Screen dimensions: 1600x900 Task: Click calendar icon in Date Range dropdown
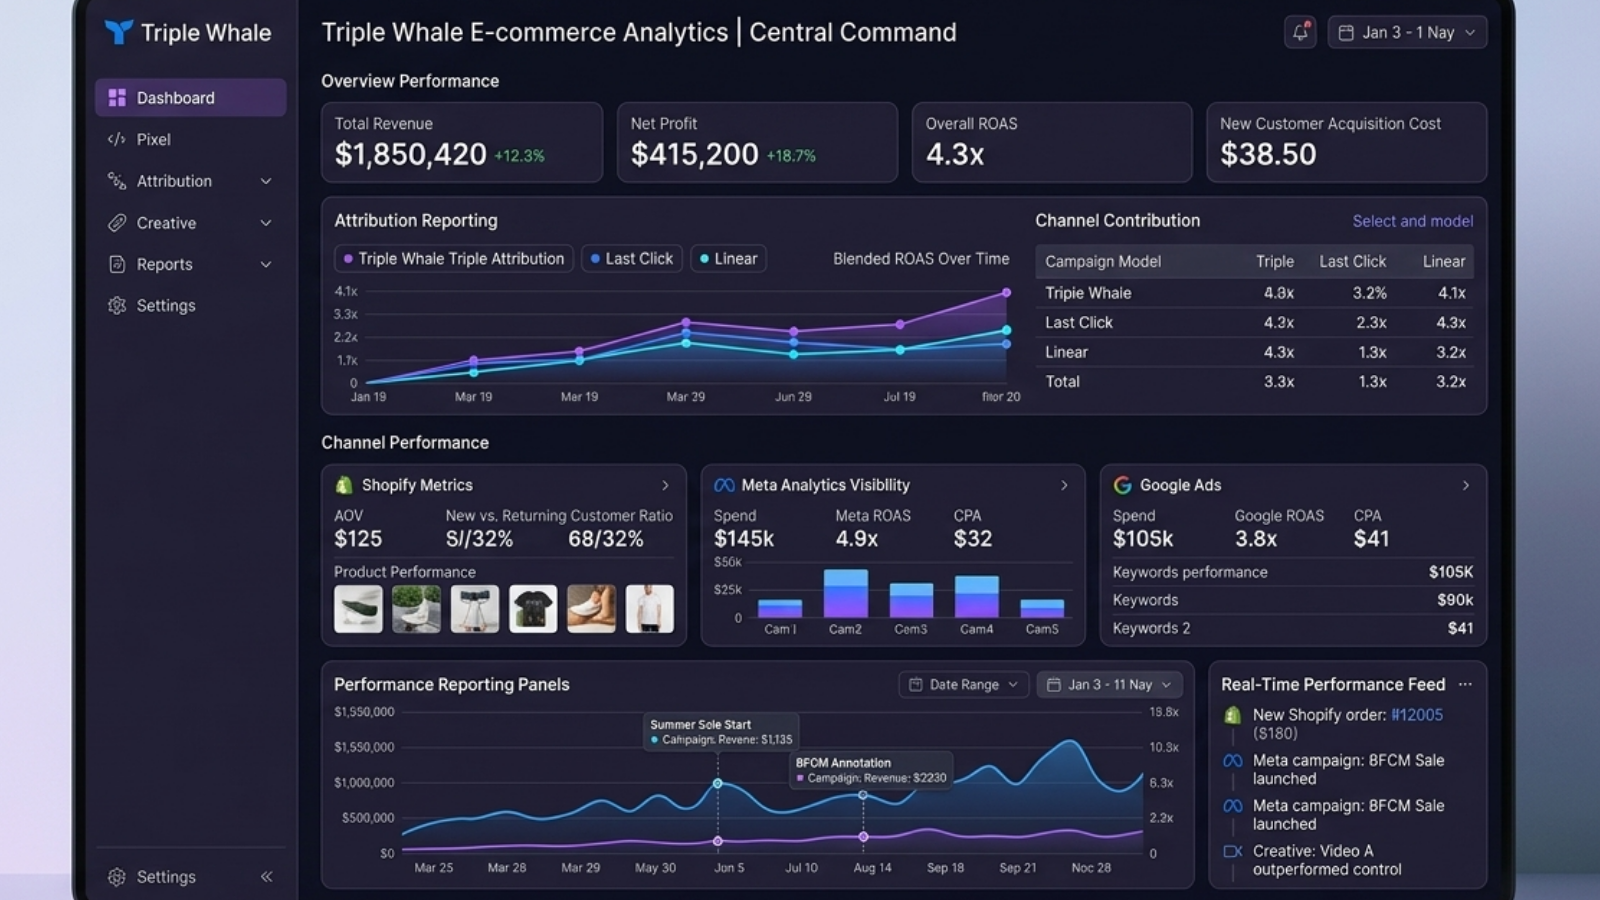pos(915,684)
